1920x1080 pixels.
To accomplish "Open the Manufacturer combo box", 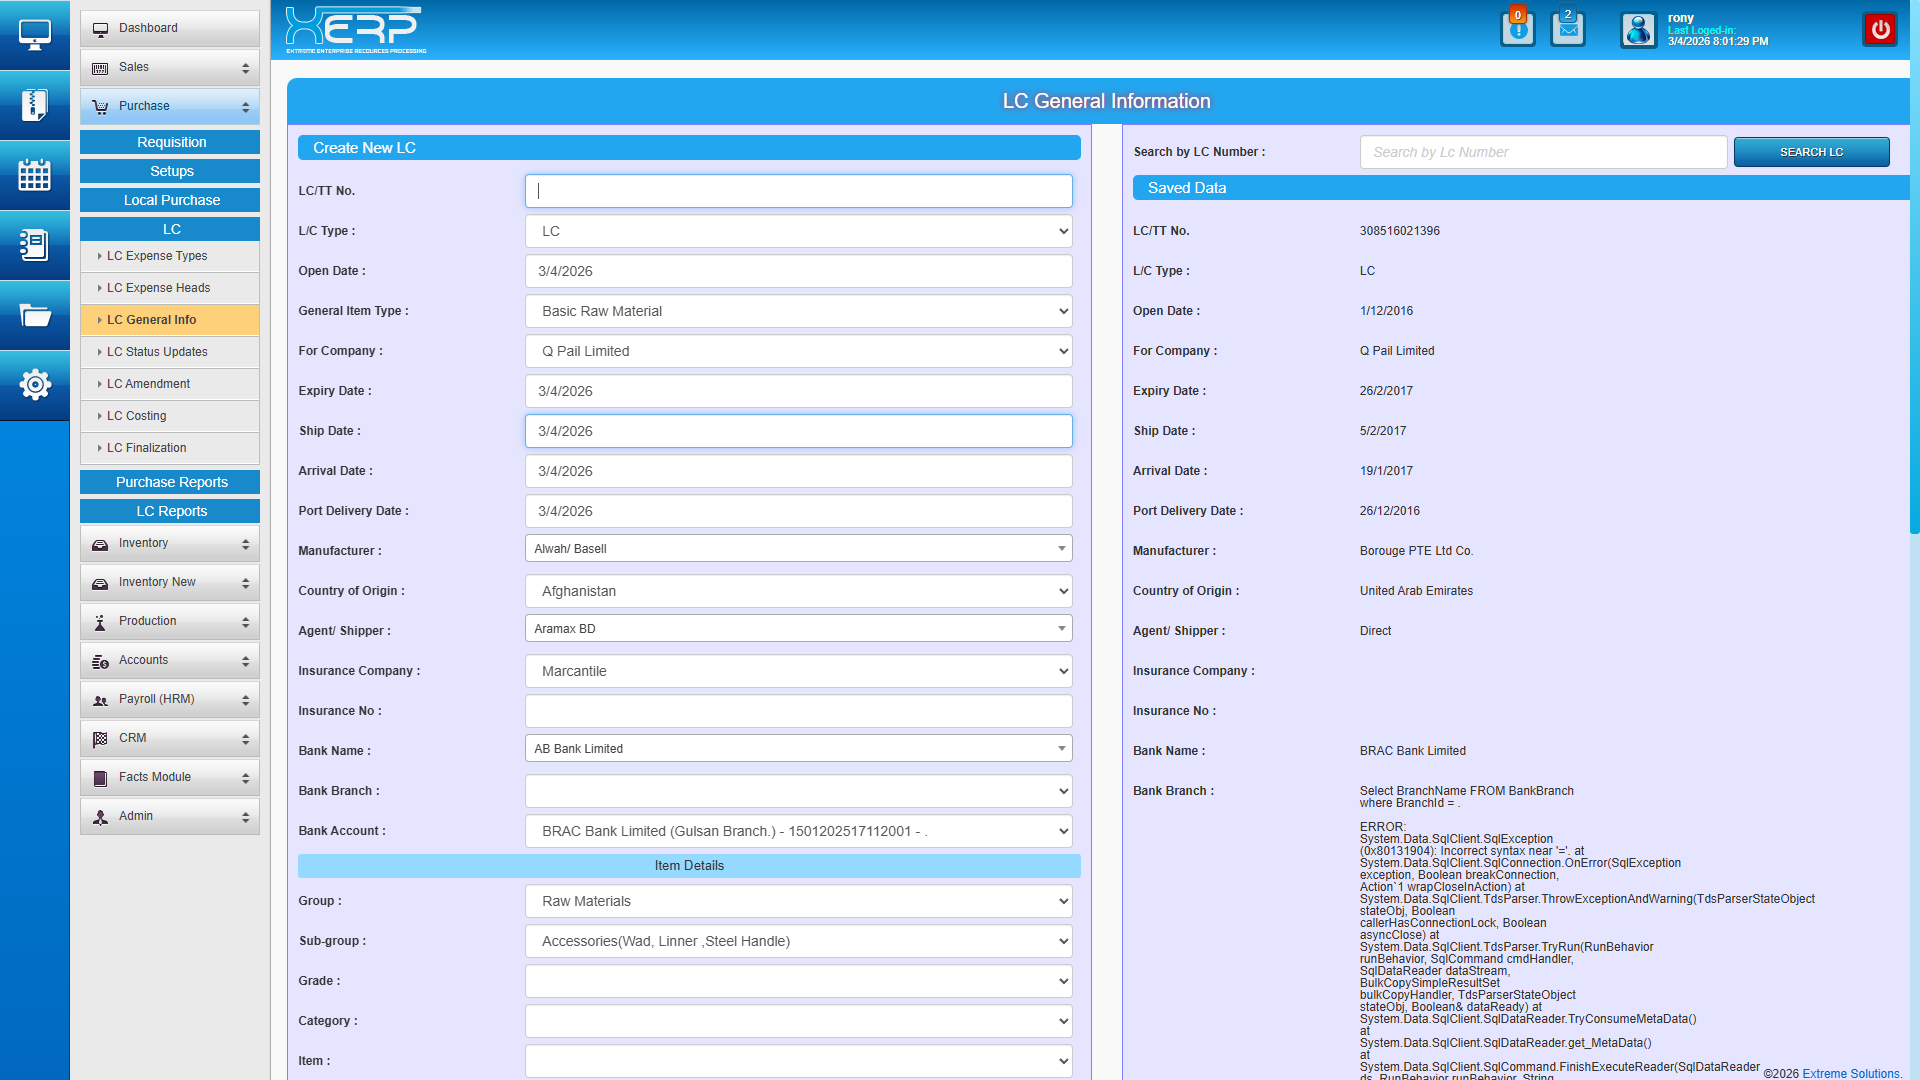I will (x=798, y=548).
